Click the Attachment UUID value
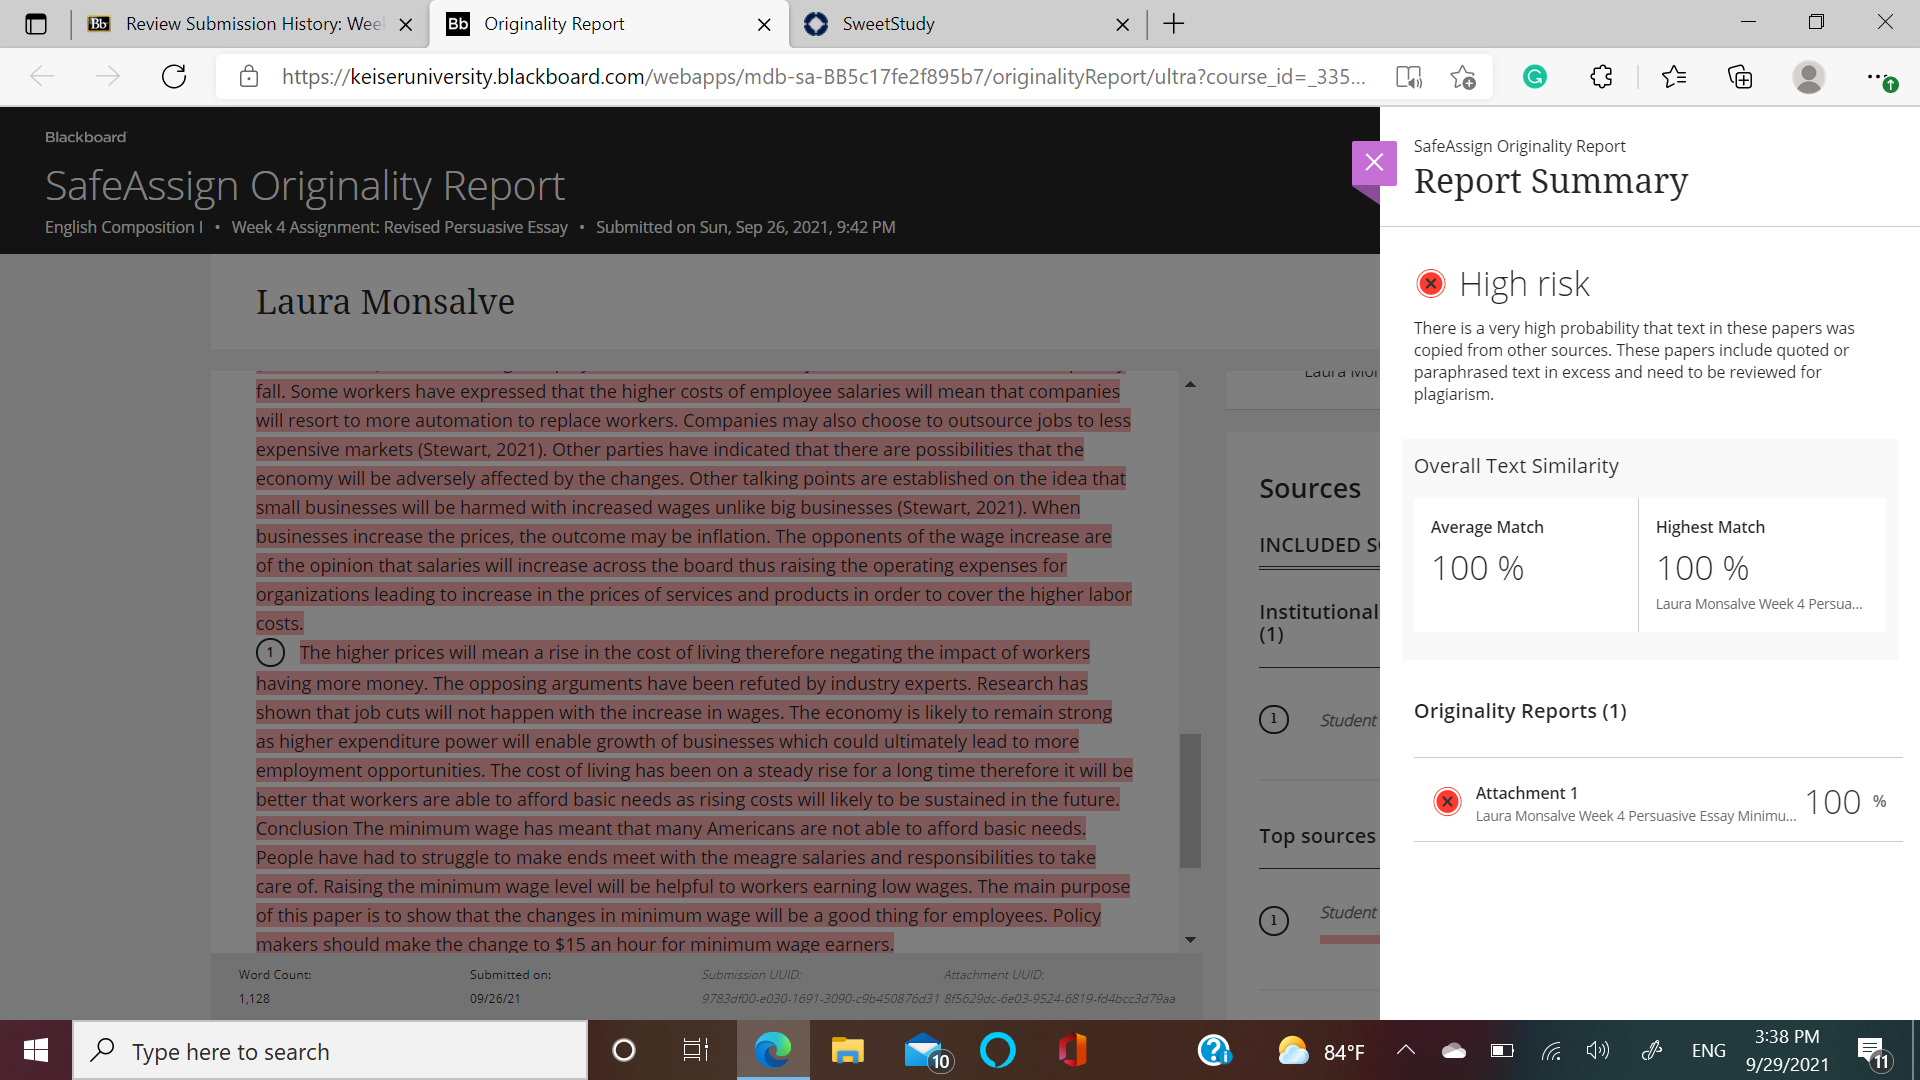Screen dimensions: 1920x1080 click(x=1059, y=999)
